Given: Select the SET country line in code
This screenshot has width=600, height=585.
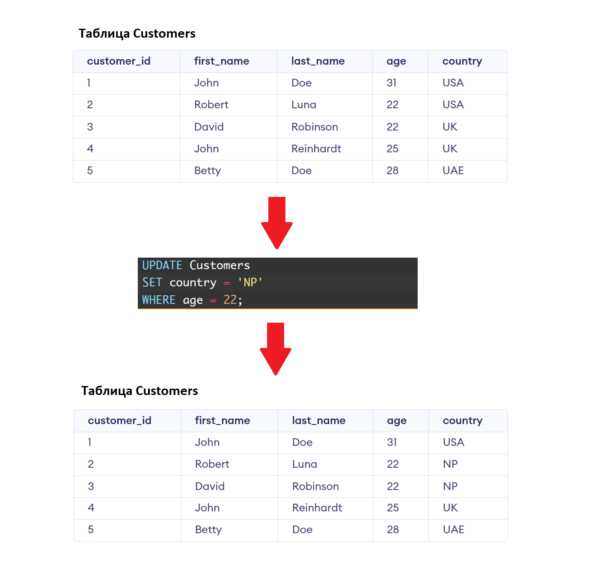Looking at the screenshot, I should click(195, 283).
